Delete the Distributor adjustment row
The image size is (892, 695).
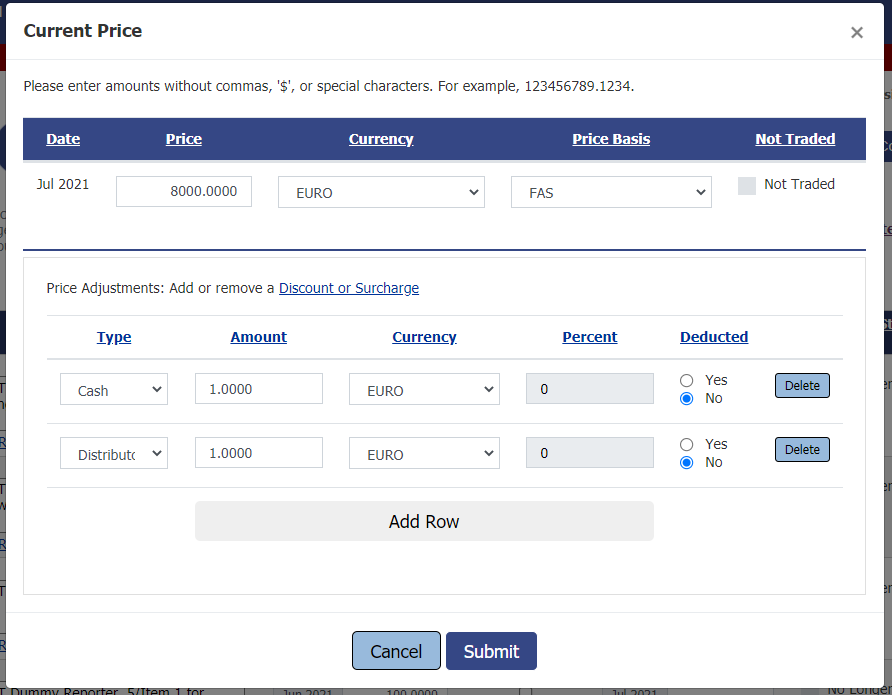tap(802, 449)
